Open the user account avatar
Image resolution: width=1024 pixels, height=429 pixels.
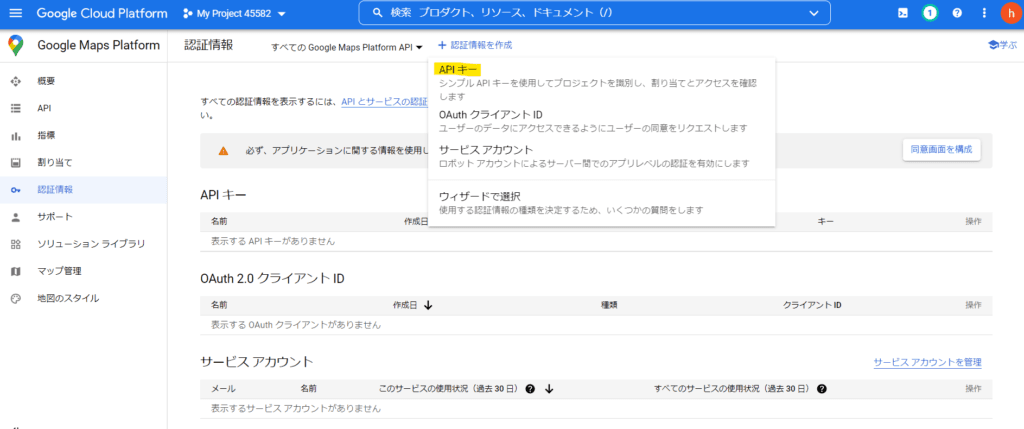pos(1010,13)
